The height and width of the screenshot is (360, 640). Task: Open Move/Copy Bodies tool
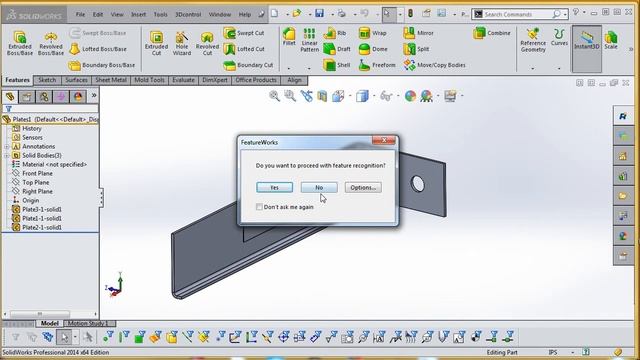[434, 65]
